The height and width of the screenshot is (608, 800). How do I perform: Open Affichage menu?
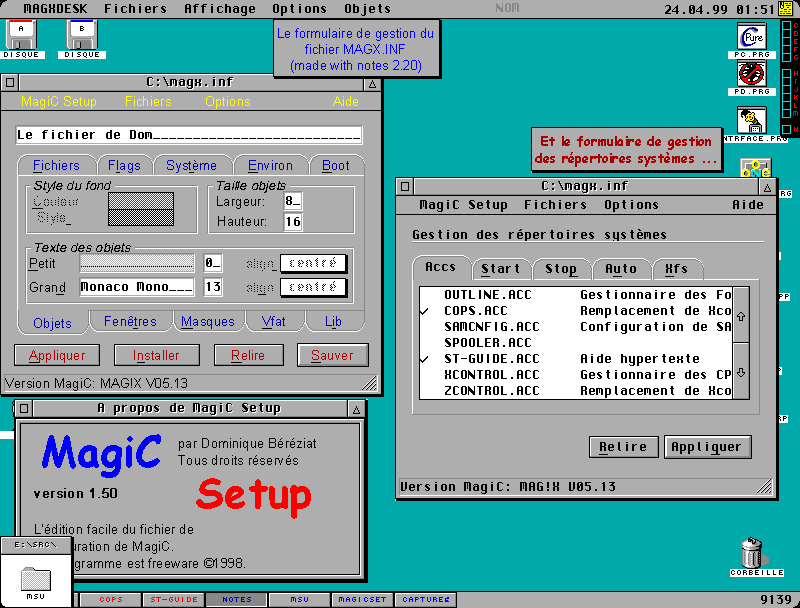pos(220,9)
